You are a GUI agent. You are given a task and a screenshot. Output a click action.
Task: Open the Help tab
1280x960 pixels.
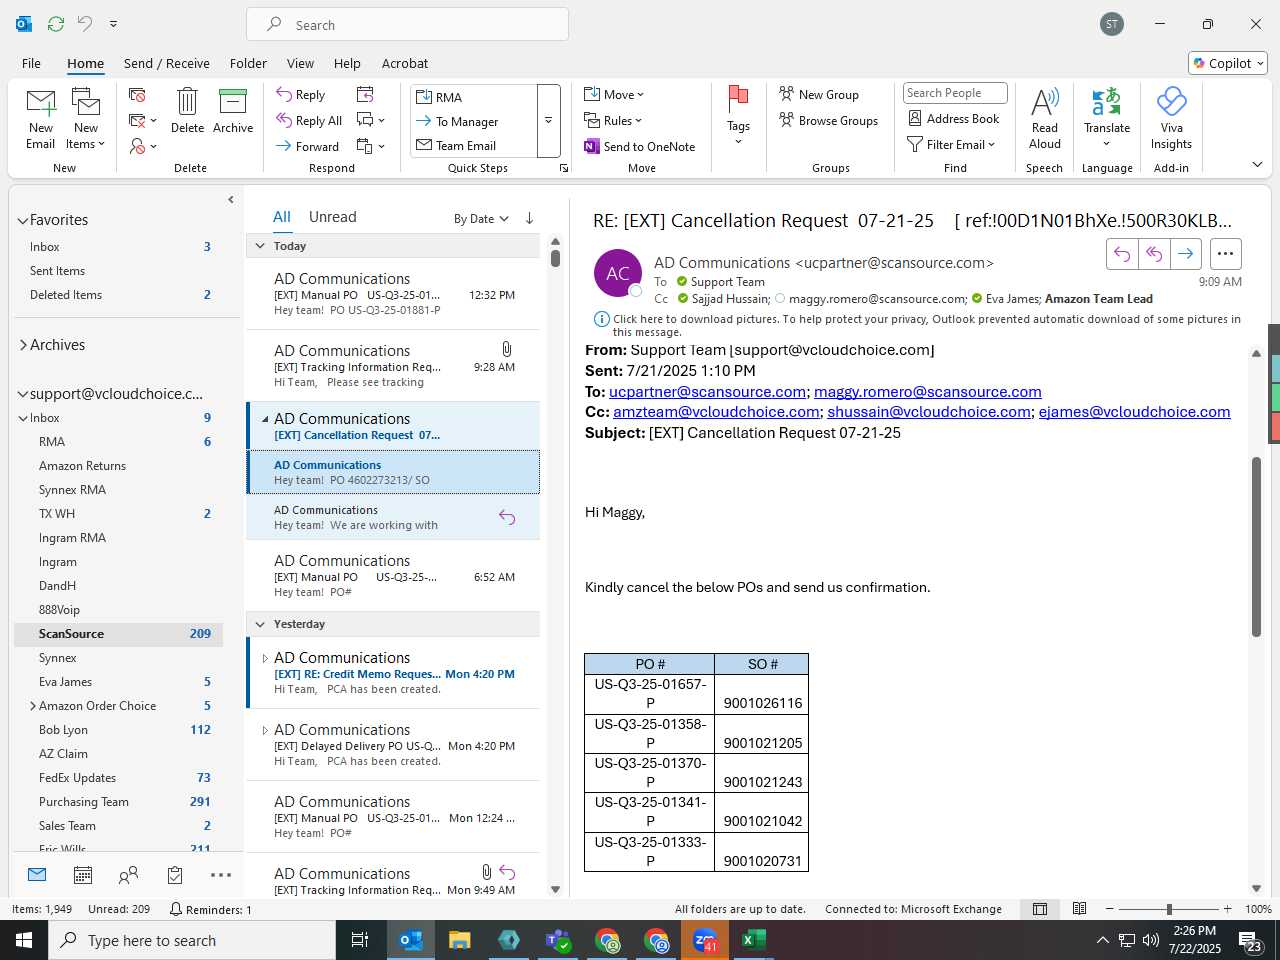(347, 63)
